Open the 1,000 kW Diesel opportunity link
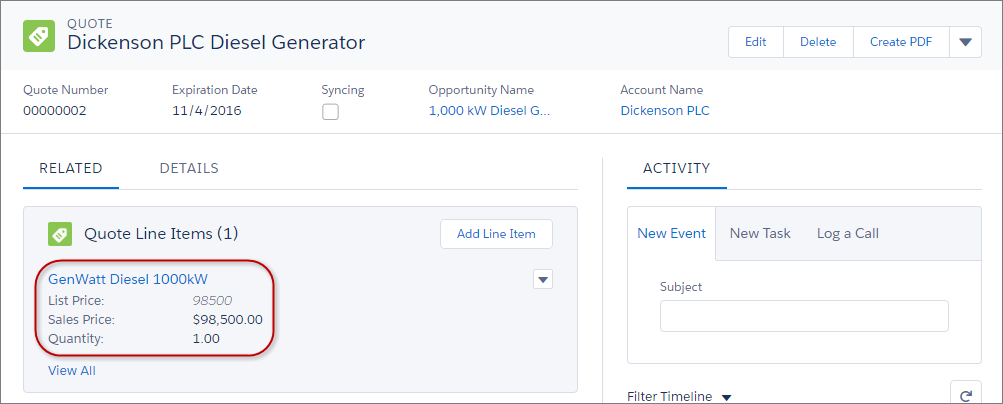Screen dimensions: 1003x404 point(489,111)
